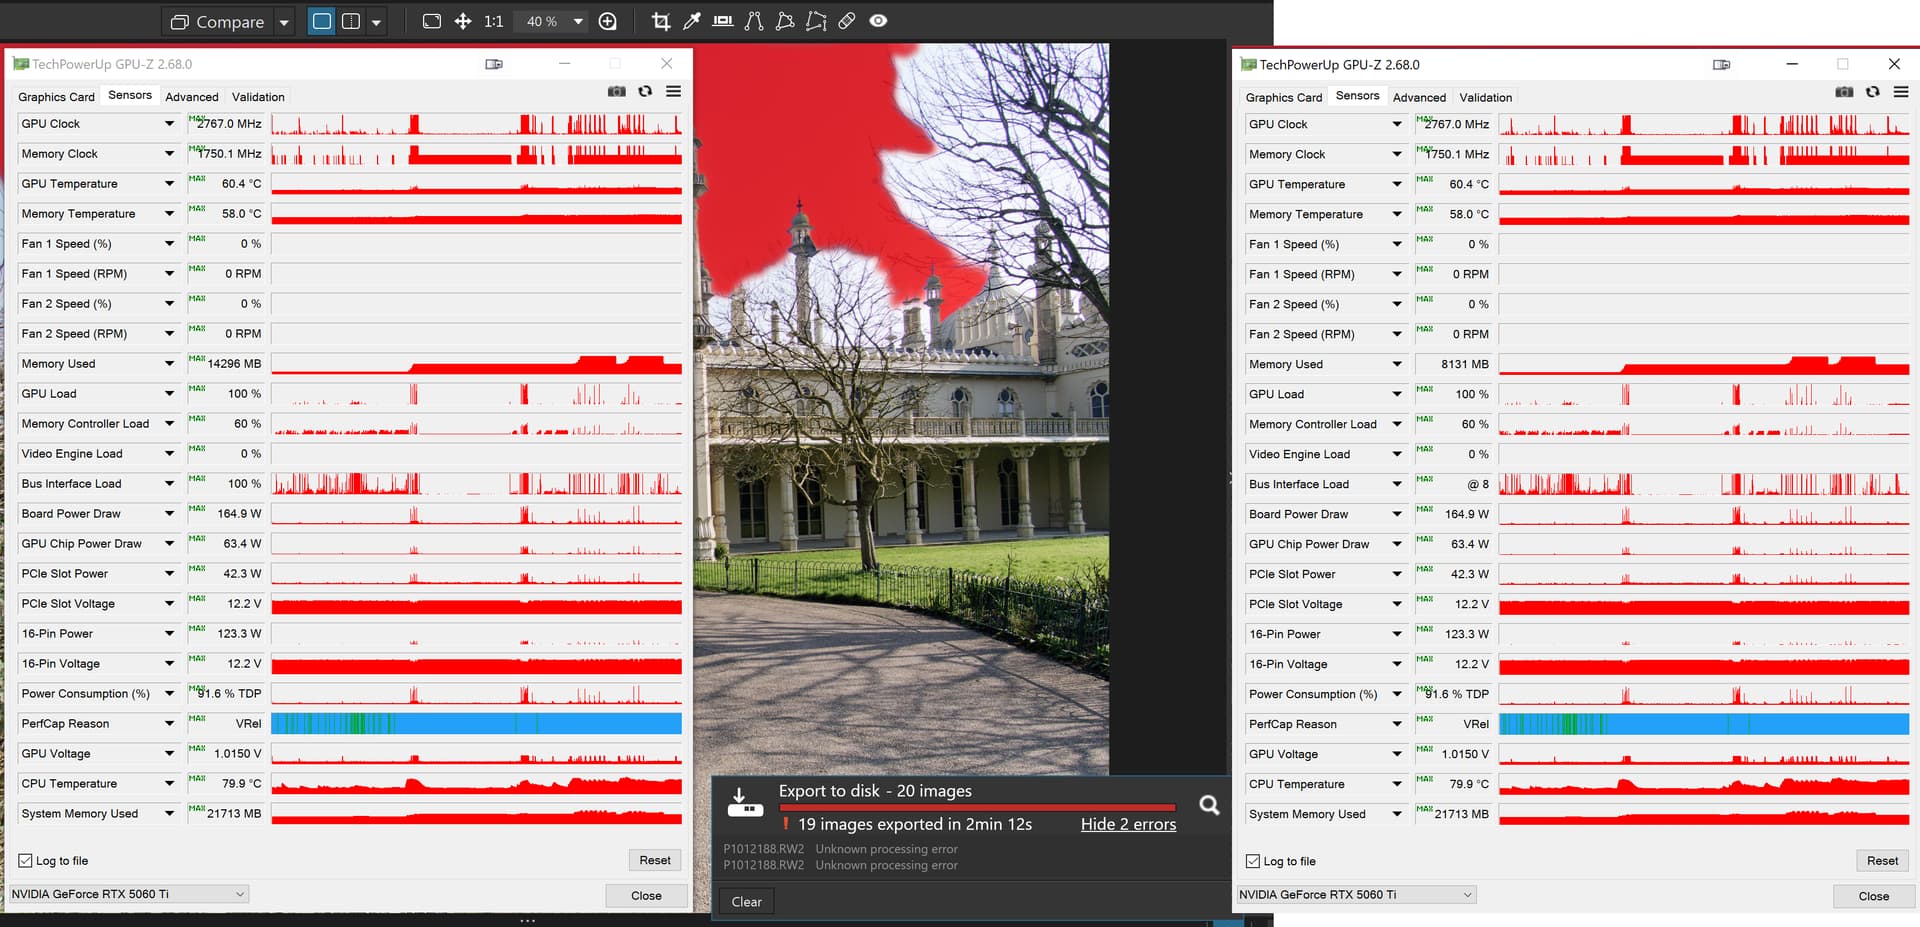Take screenshot in left GPU-Z window
This screenshot has width=1920, height=927.
click(x=617, y=92)
